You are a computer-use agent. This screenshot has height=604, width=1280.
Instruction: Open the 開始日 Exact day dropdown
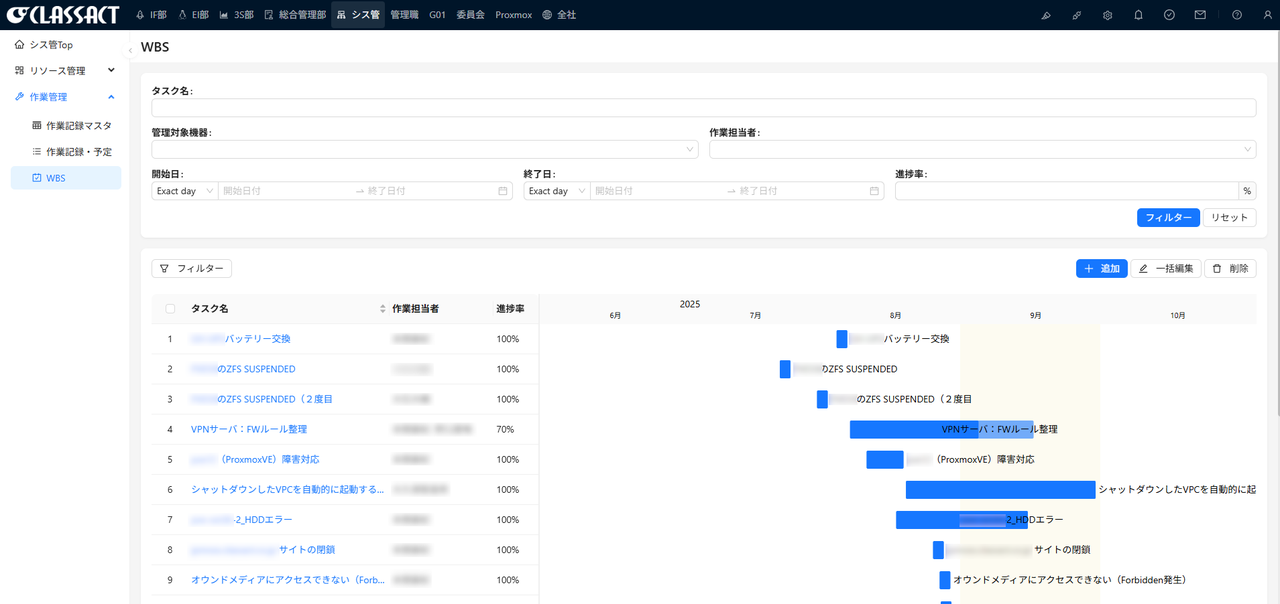tap(185, 191)
